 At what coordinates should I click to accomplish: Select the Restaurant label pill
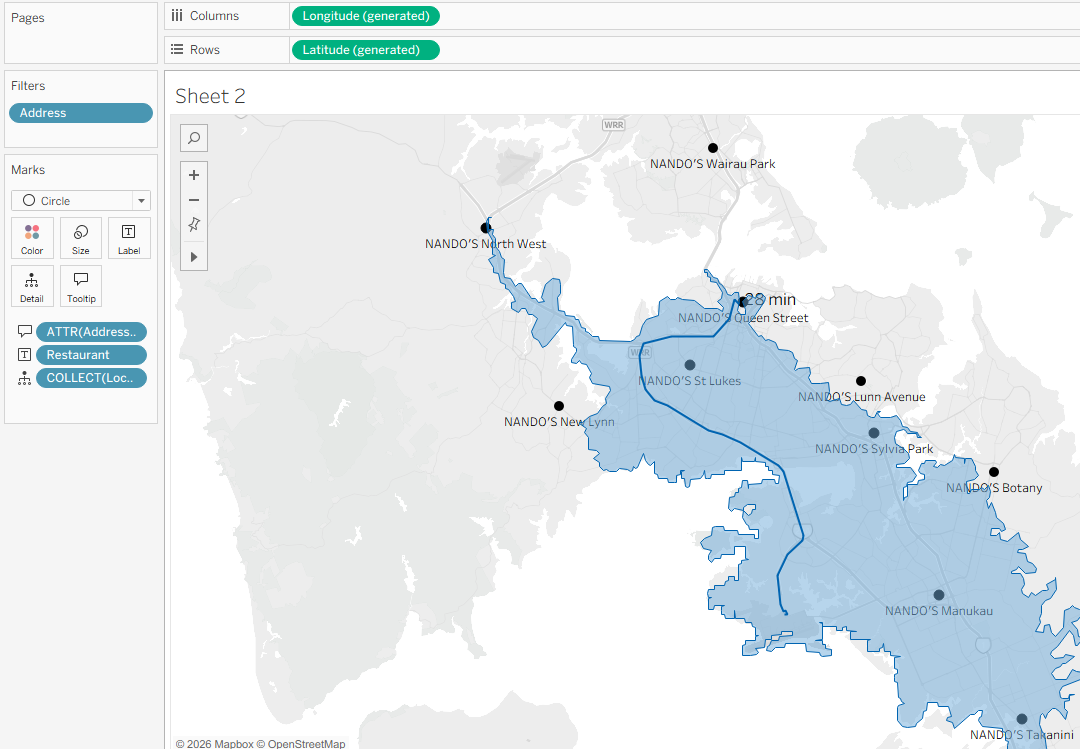point(91,355)
